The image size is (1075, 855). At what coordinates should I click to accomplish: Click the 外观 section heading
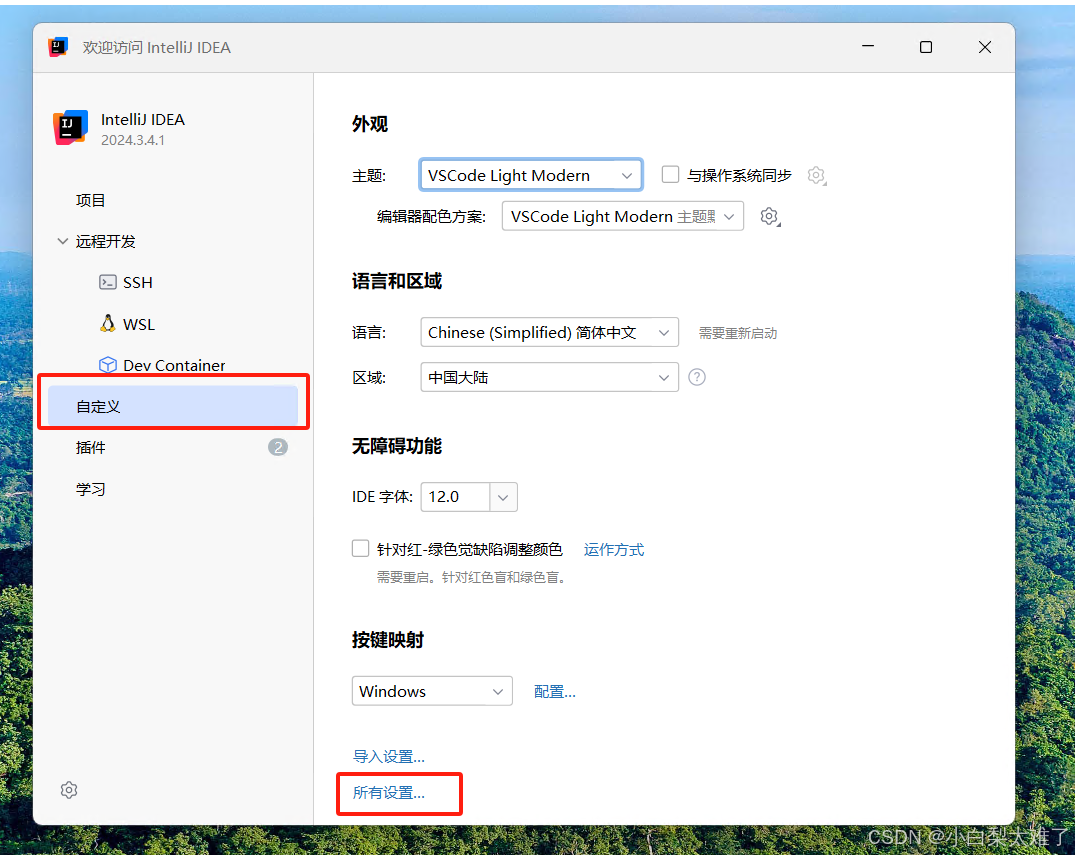370,124
